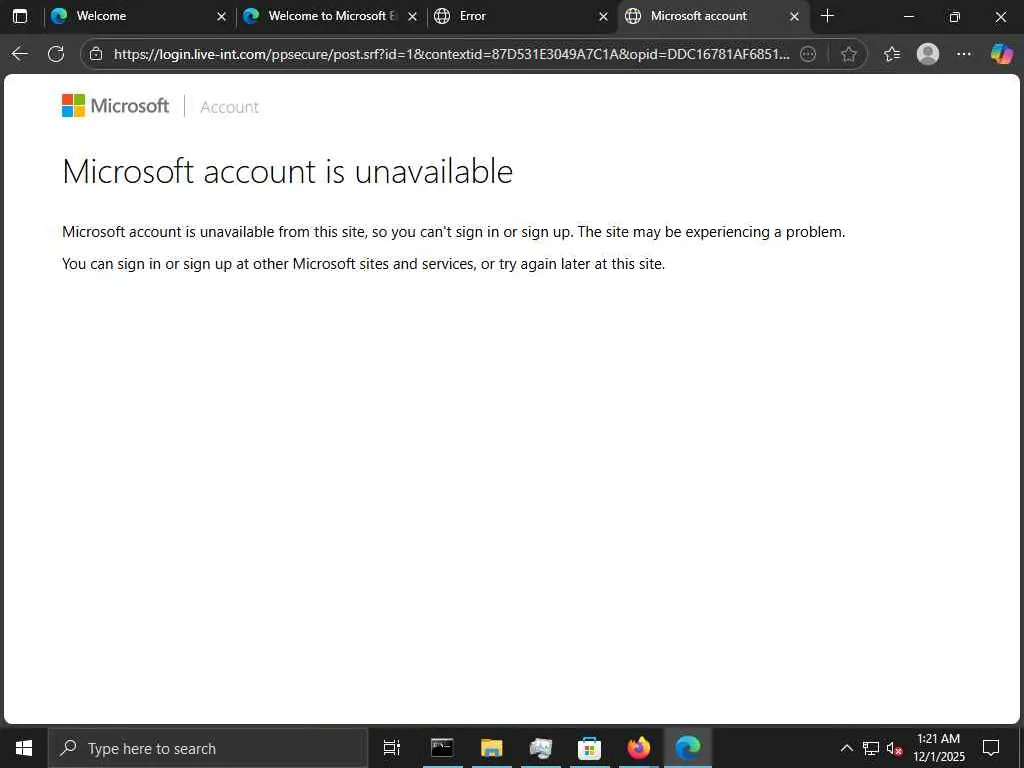The width and height of the screenshot is (1024, 768).
Task: Close the Error tab
Action: pos(603,16)
